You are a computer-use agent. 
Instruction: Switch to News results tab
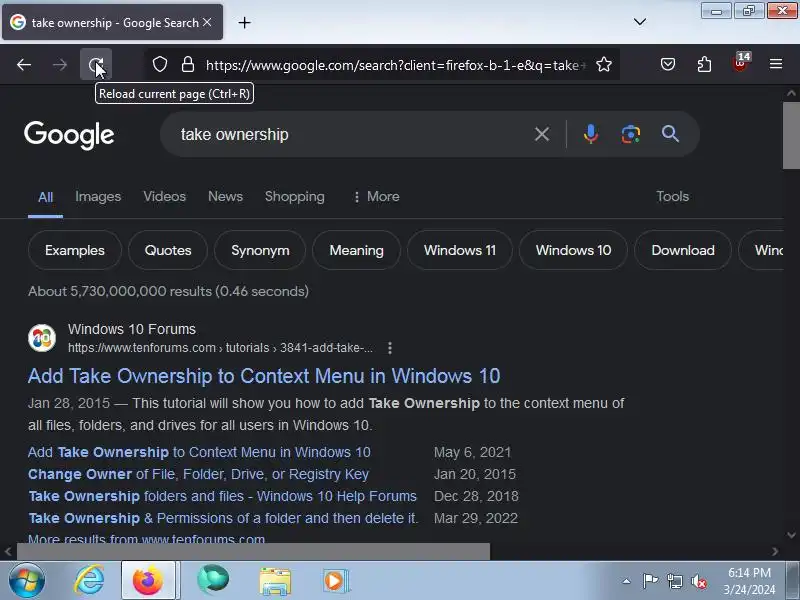coord(225,196)
